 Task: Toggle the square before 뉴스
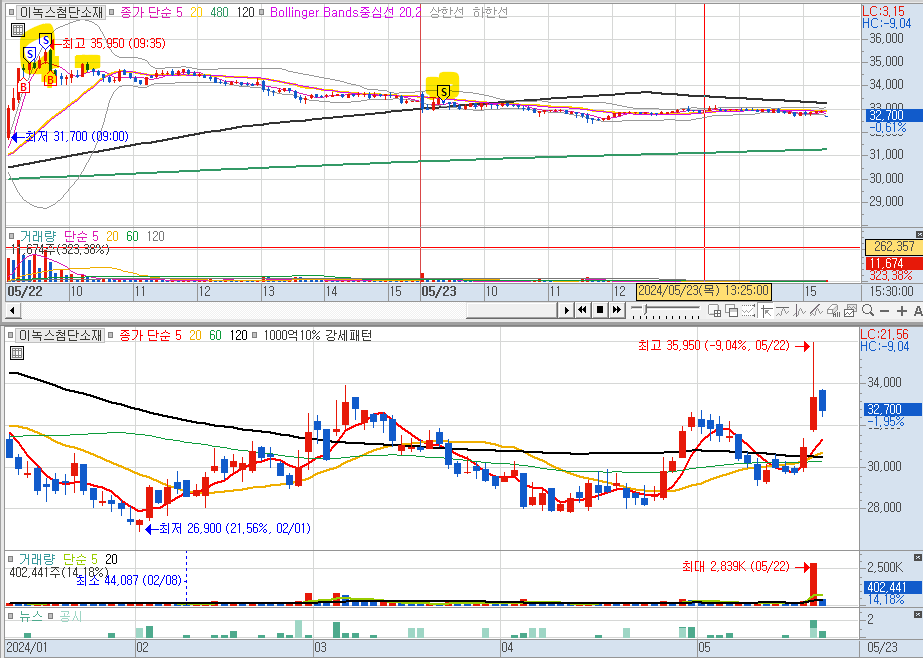click(x=11, y=616)
